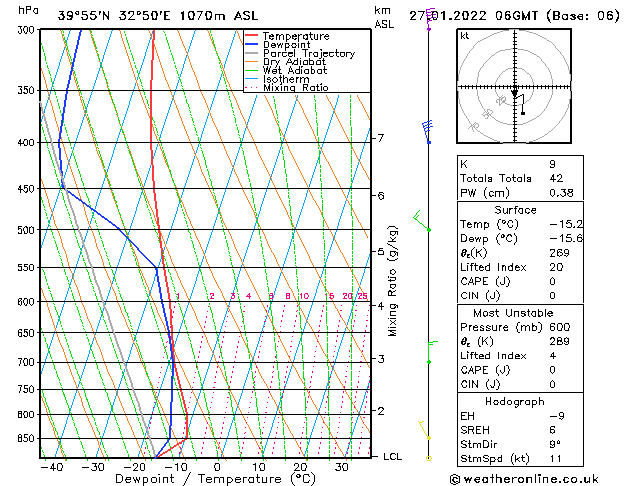629x486 pixels.
Task: Click the yellow surface wind circle marker
Action: coord(428,458)
